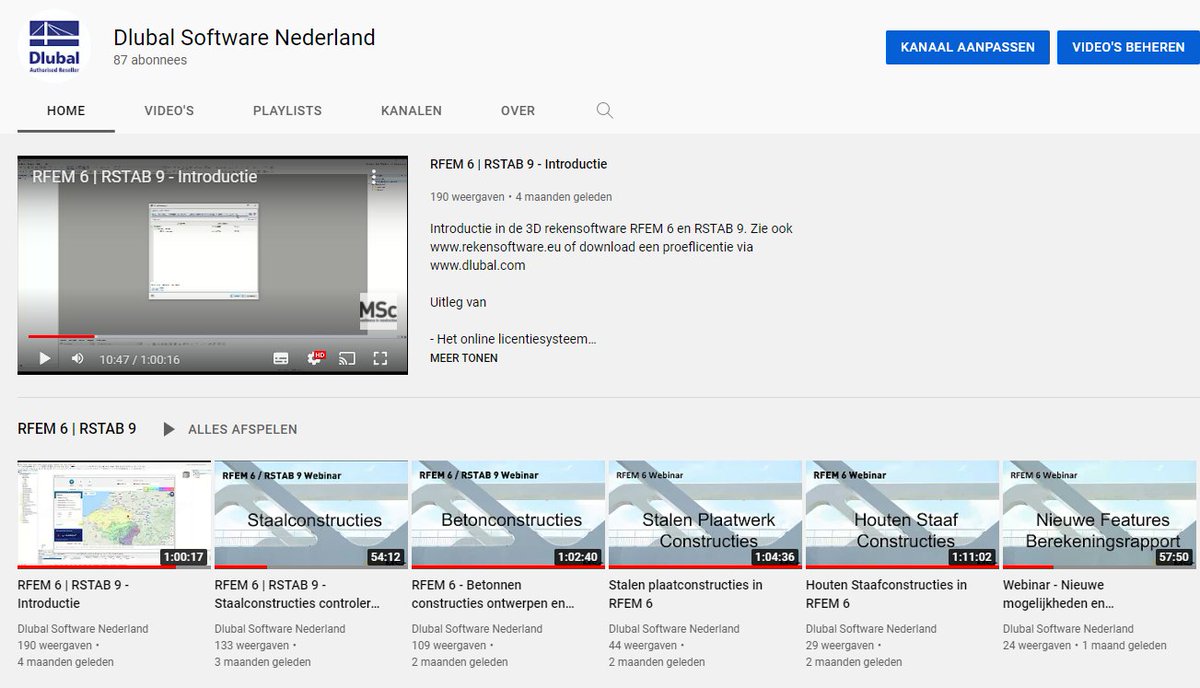Viewport: 1200px width, 688px height.
Task: Click title 'RFEM 6 | RSTAB 9 - Staalconstructies controler…'
Action: [298, 594]
